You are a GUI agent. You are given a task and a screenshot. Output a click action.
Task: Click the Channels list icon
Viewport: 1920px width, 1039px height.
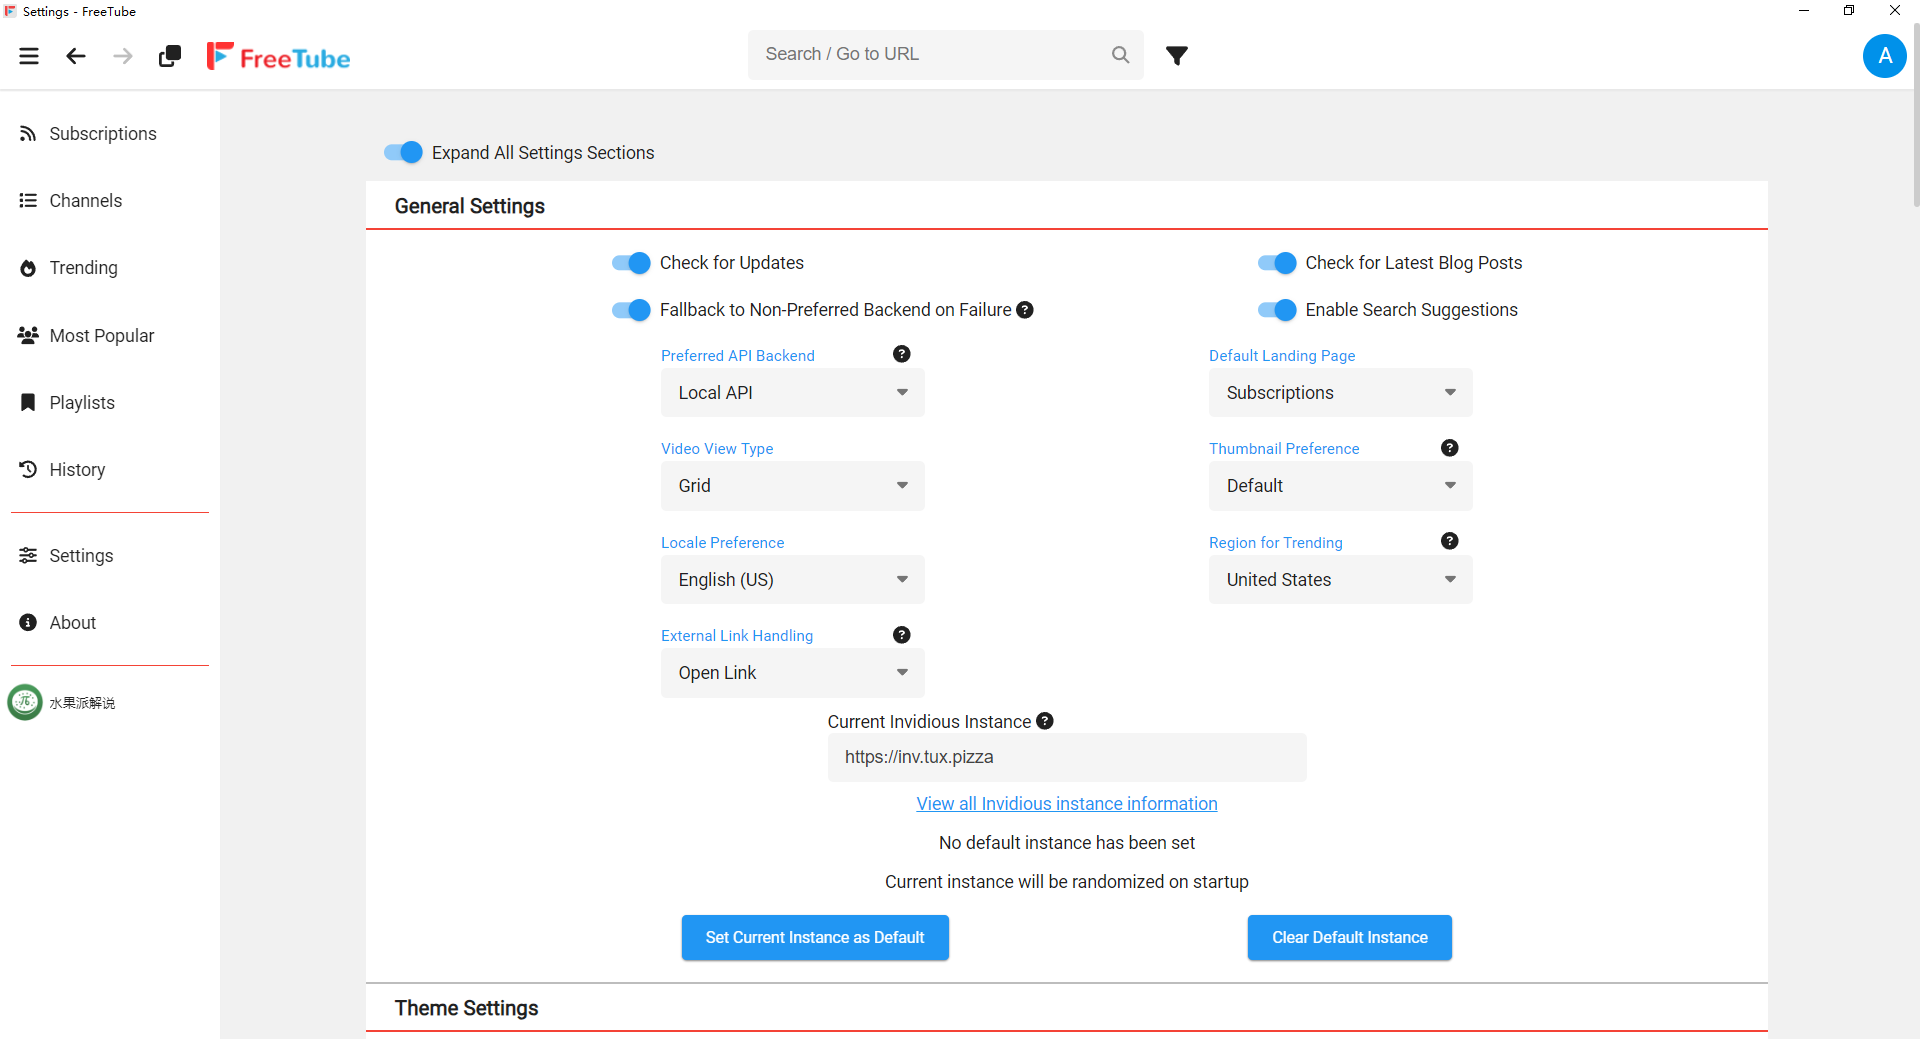tap(28, 201)
